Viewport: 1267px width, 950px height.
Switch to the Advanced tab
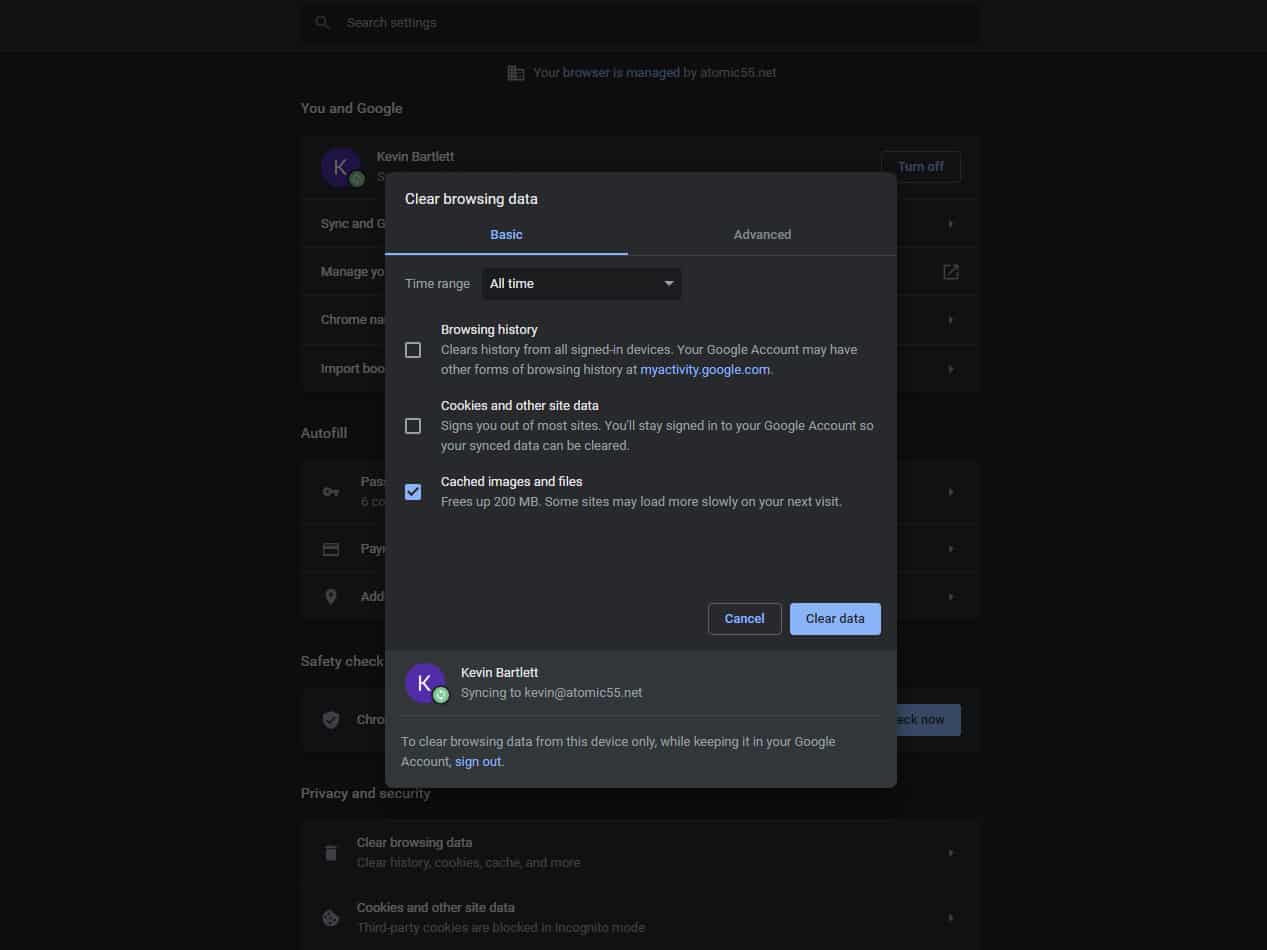pyautogui.click(x=762, y=235)
